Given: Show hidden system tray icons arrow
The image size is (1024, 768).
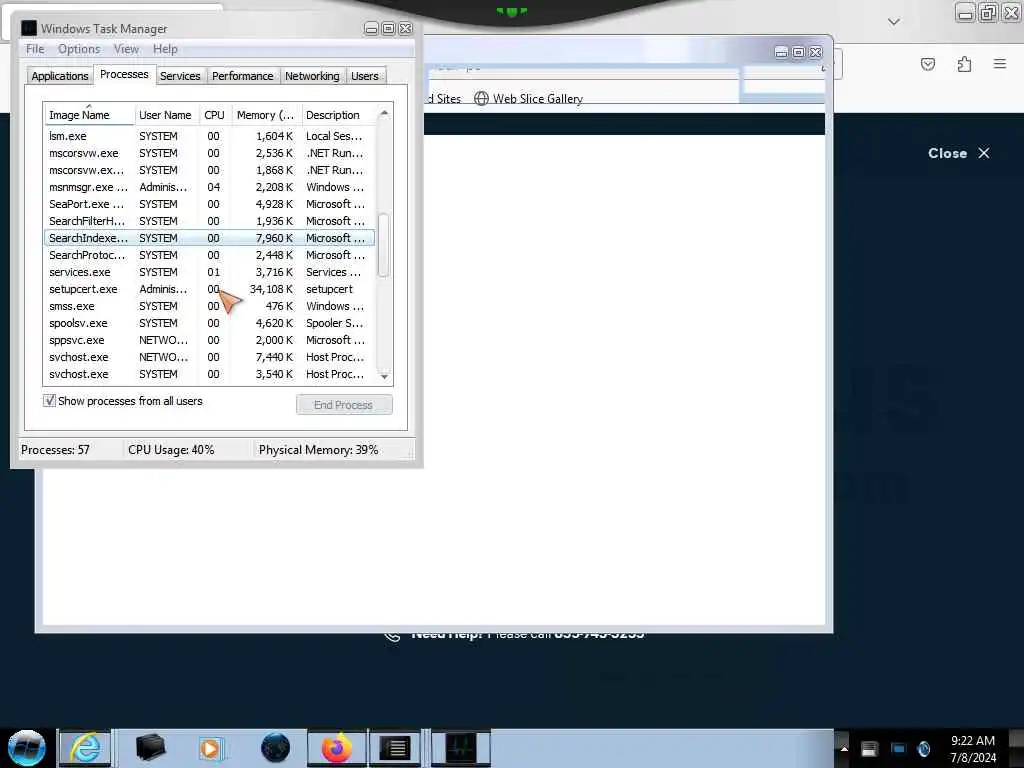Looking at the screenshot, I should pyautogui.click(x=844, y=749).
